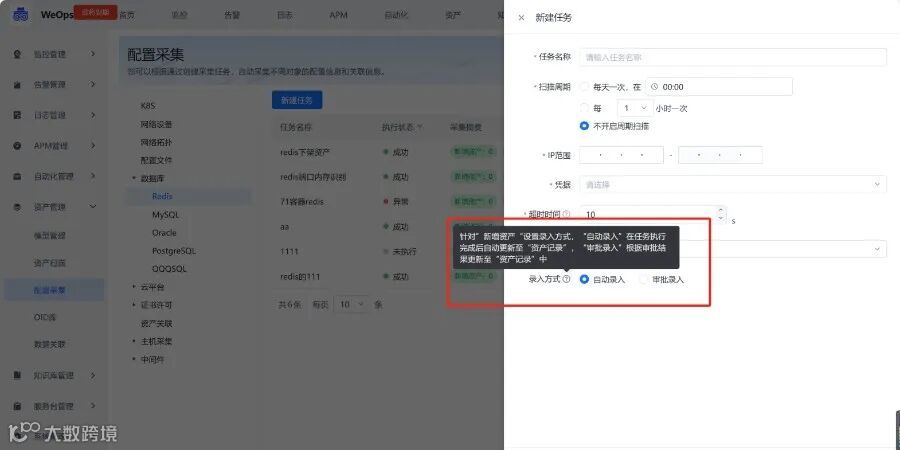Click the 任务名称 input field
Screen dimensions: 900x450
[x=733, y=57]
